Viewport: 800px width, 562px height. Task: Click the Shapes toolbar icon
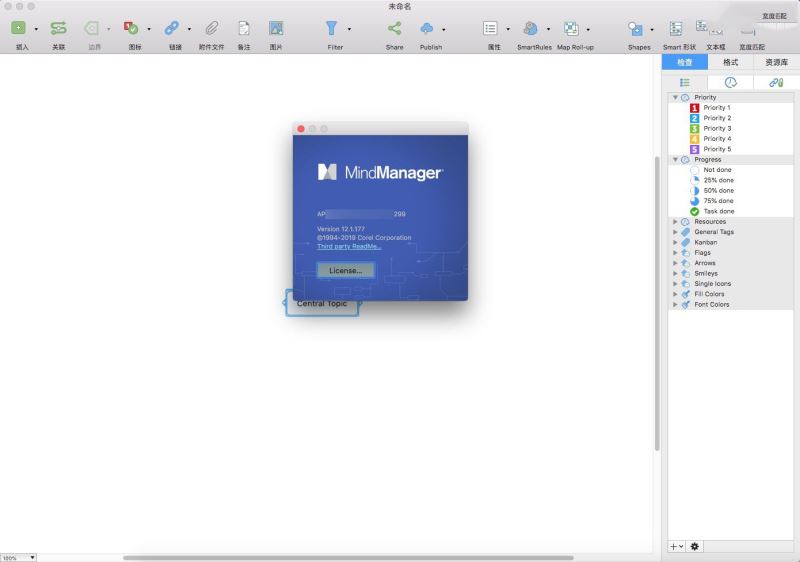pos(635,28)
